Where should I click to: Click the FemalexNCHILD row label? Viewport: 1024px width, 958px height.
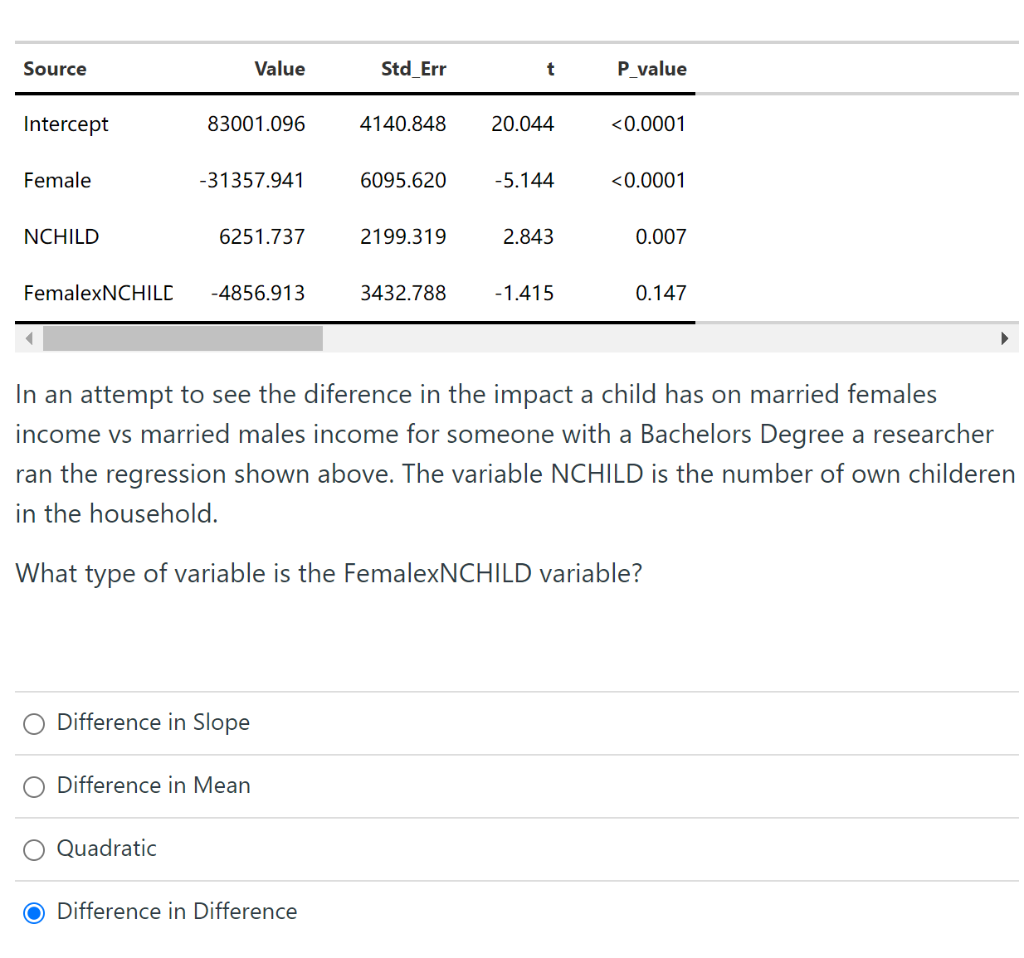(x=99, y=293)
